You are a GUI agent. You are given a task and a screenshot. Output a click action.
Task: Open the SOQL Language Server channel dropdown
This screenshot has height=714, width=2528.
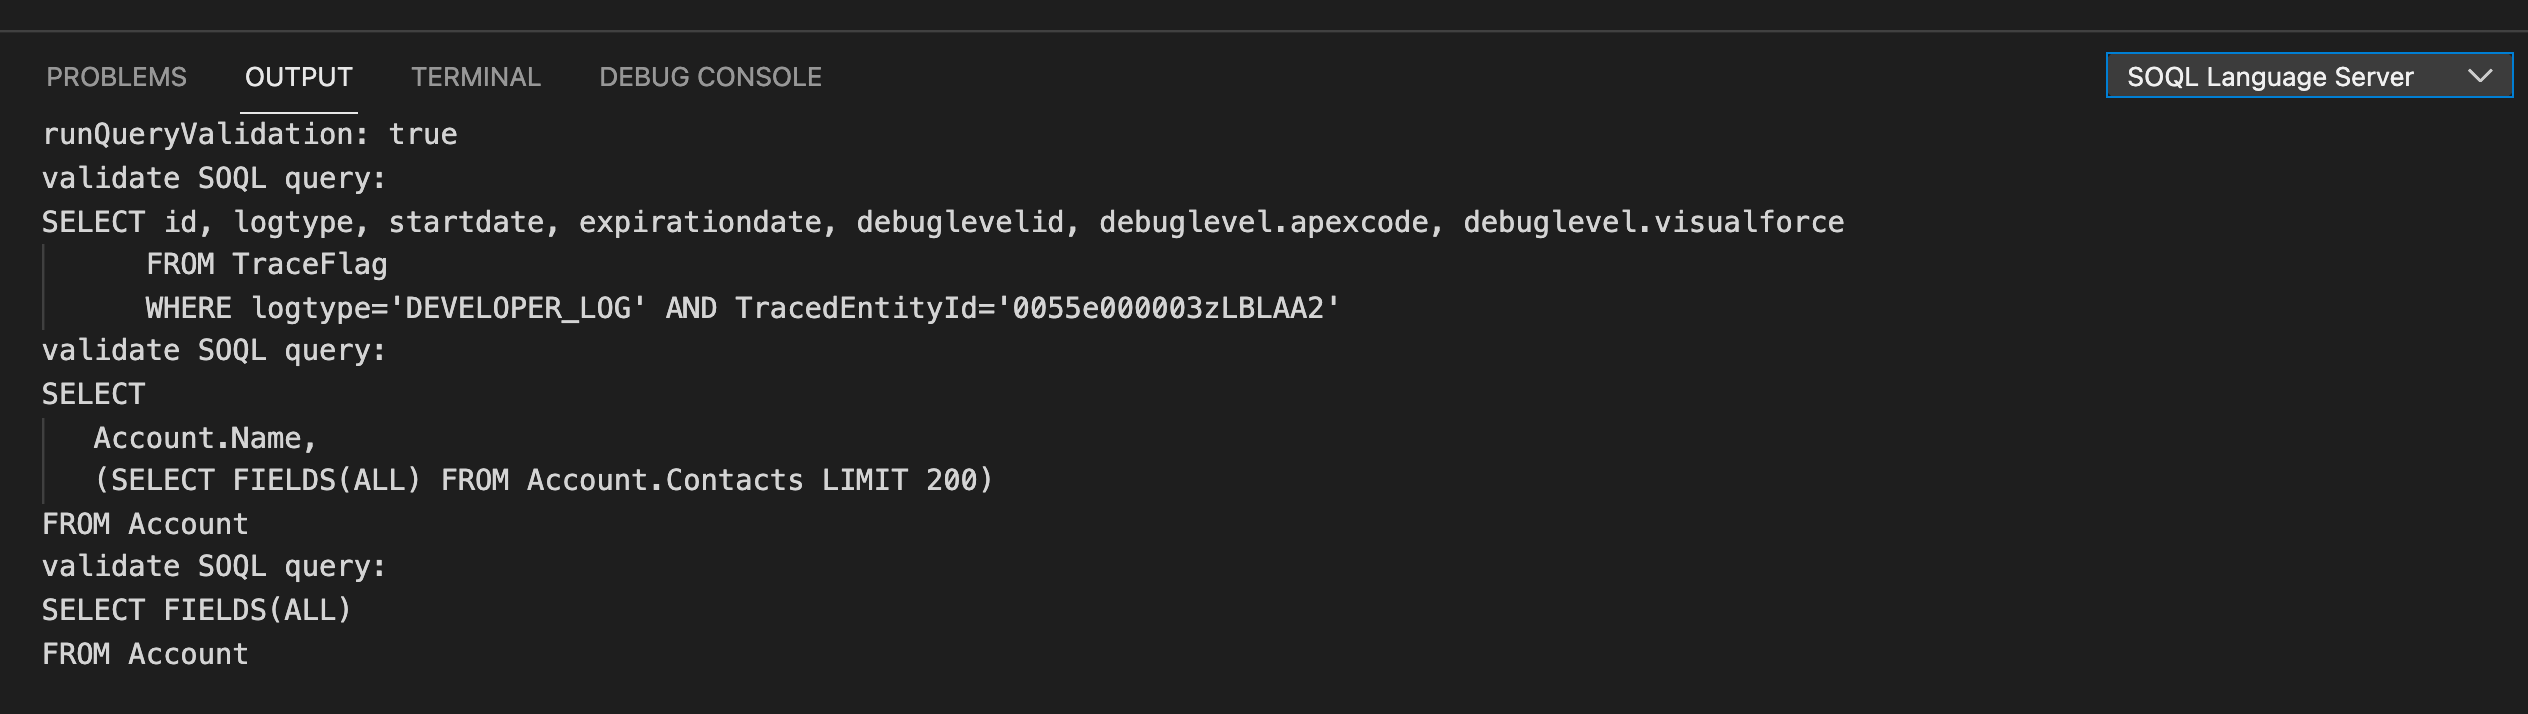pyautogui.click(x=2310, y=75)
